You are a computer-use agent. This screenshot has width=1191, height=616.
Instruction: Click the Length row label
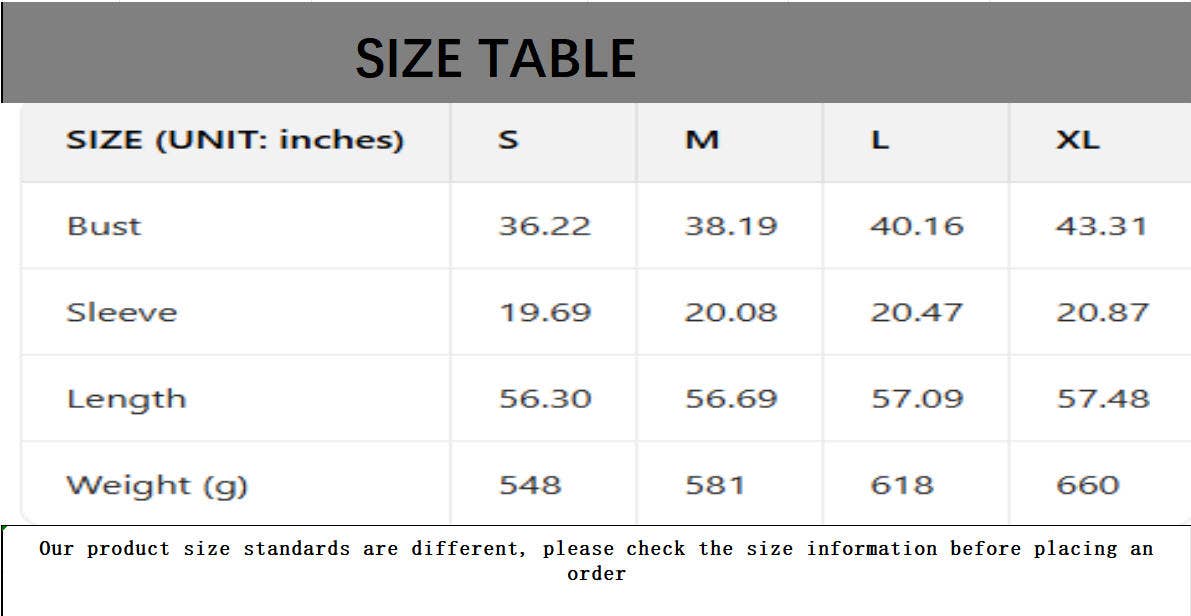click(x=126, y=399)
